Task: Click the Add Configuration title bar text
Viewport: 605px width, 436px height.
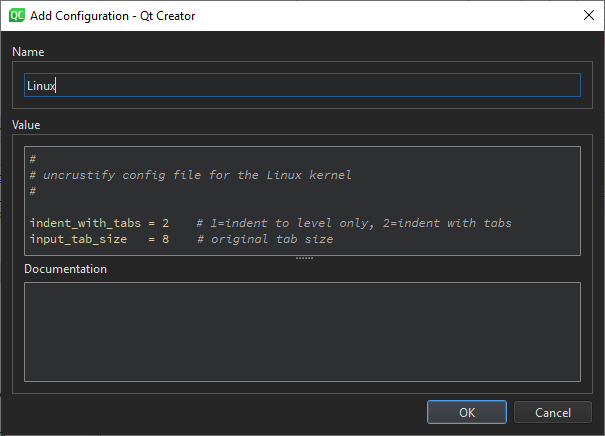Action: point(115,14)
